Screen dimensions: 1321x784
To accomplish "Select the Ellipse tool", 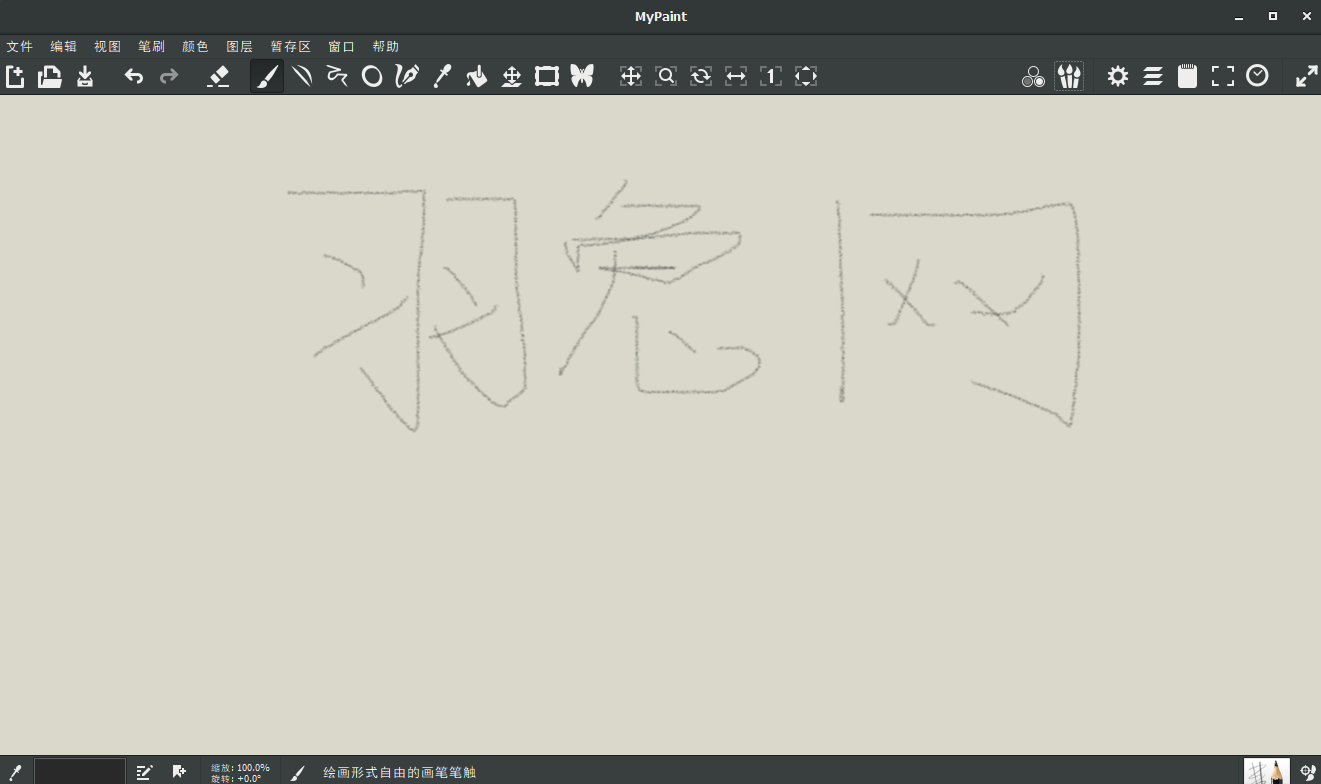I will click(372, 76).
